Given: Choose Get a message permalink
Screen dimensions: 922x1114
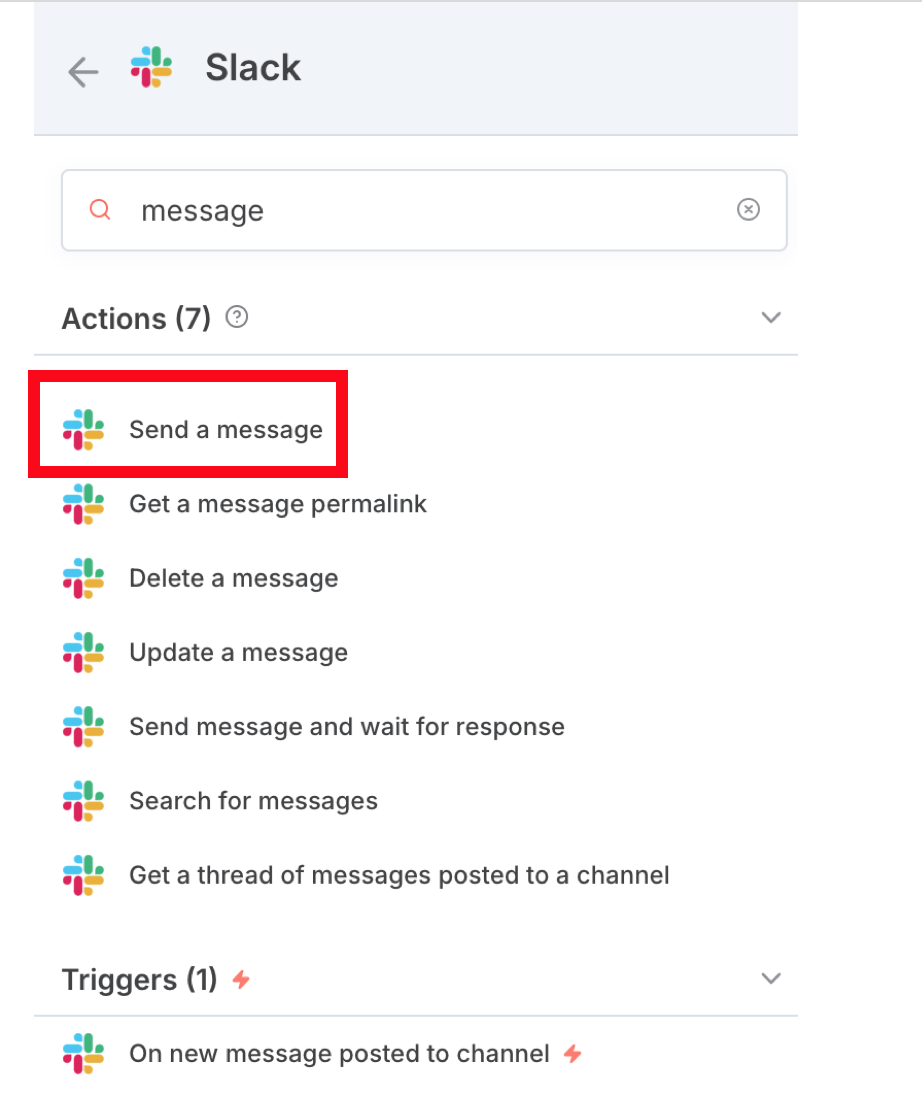Looking at the screenshot, I should pyautogui.click(x=278, y=504).
